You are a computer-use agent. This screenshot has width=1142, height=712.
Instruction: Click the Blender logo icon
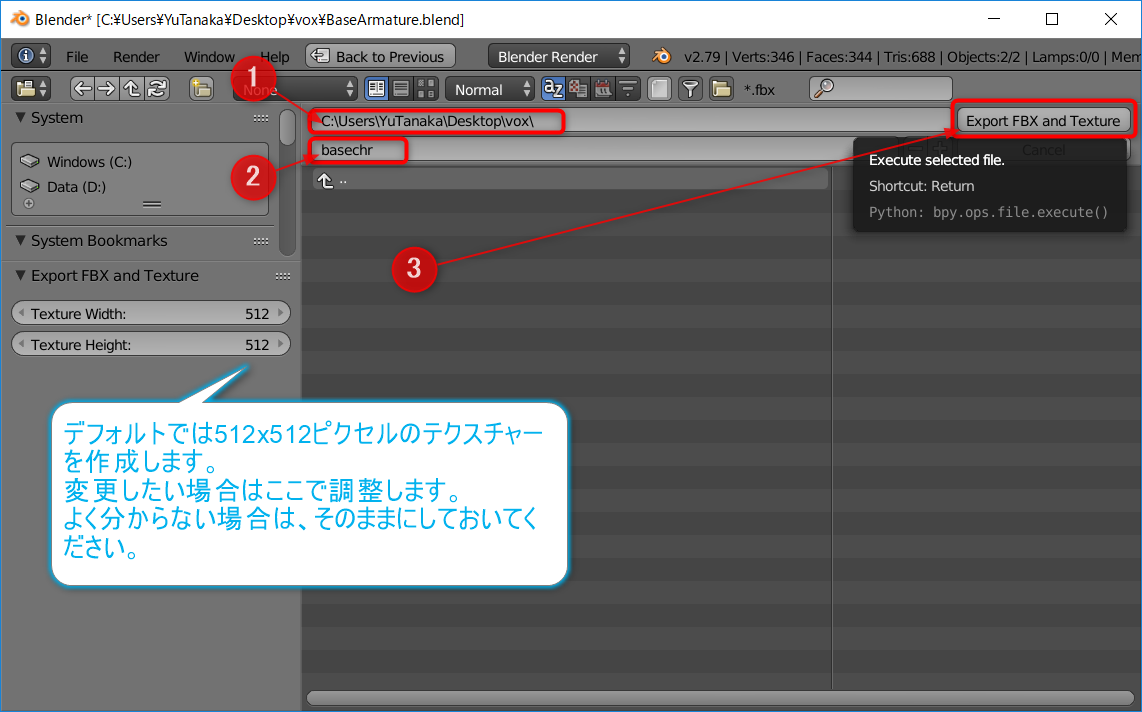click(661, 56)
